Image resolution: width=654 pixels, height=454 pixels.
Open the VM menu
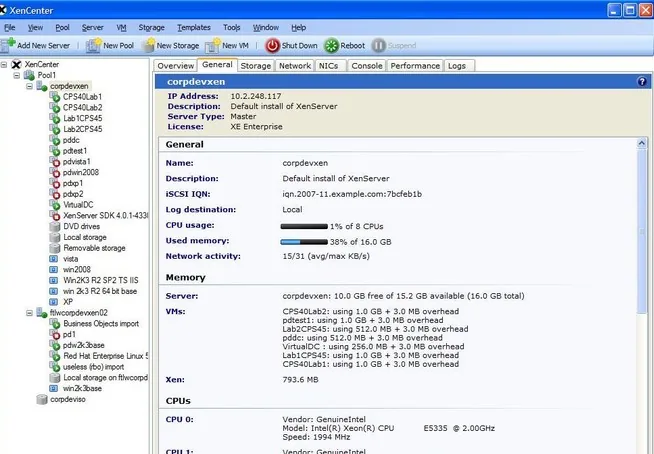click(x=121, y=28)
